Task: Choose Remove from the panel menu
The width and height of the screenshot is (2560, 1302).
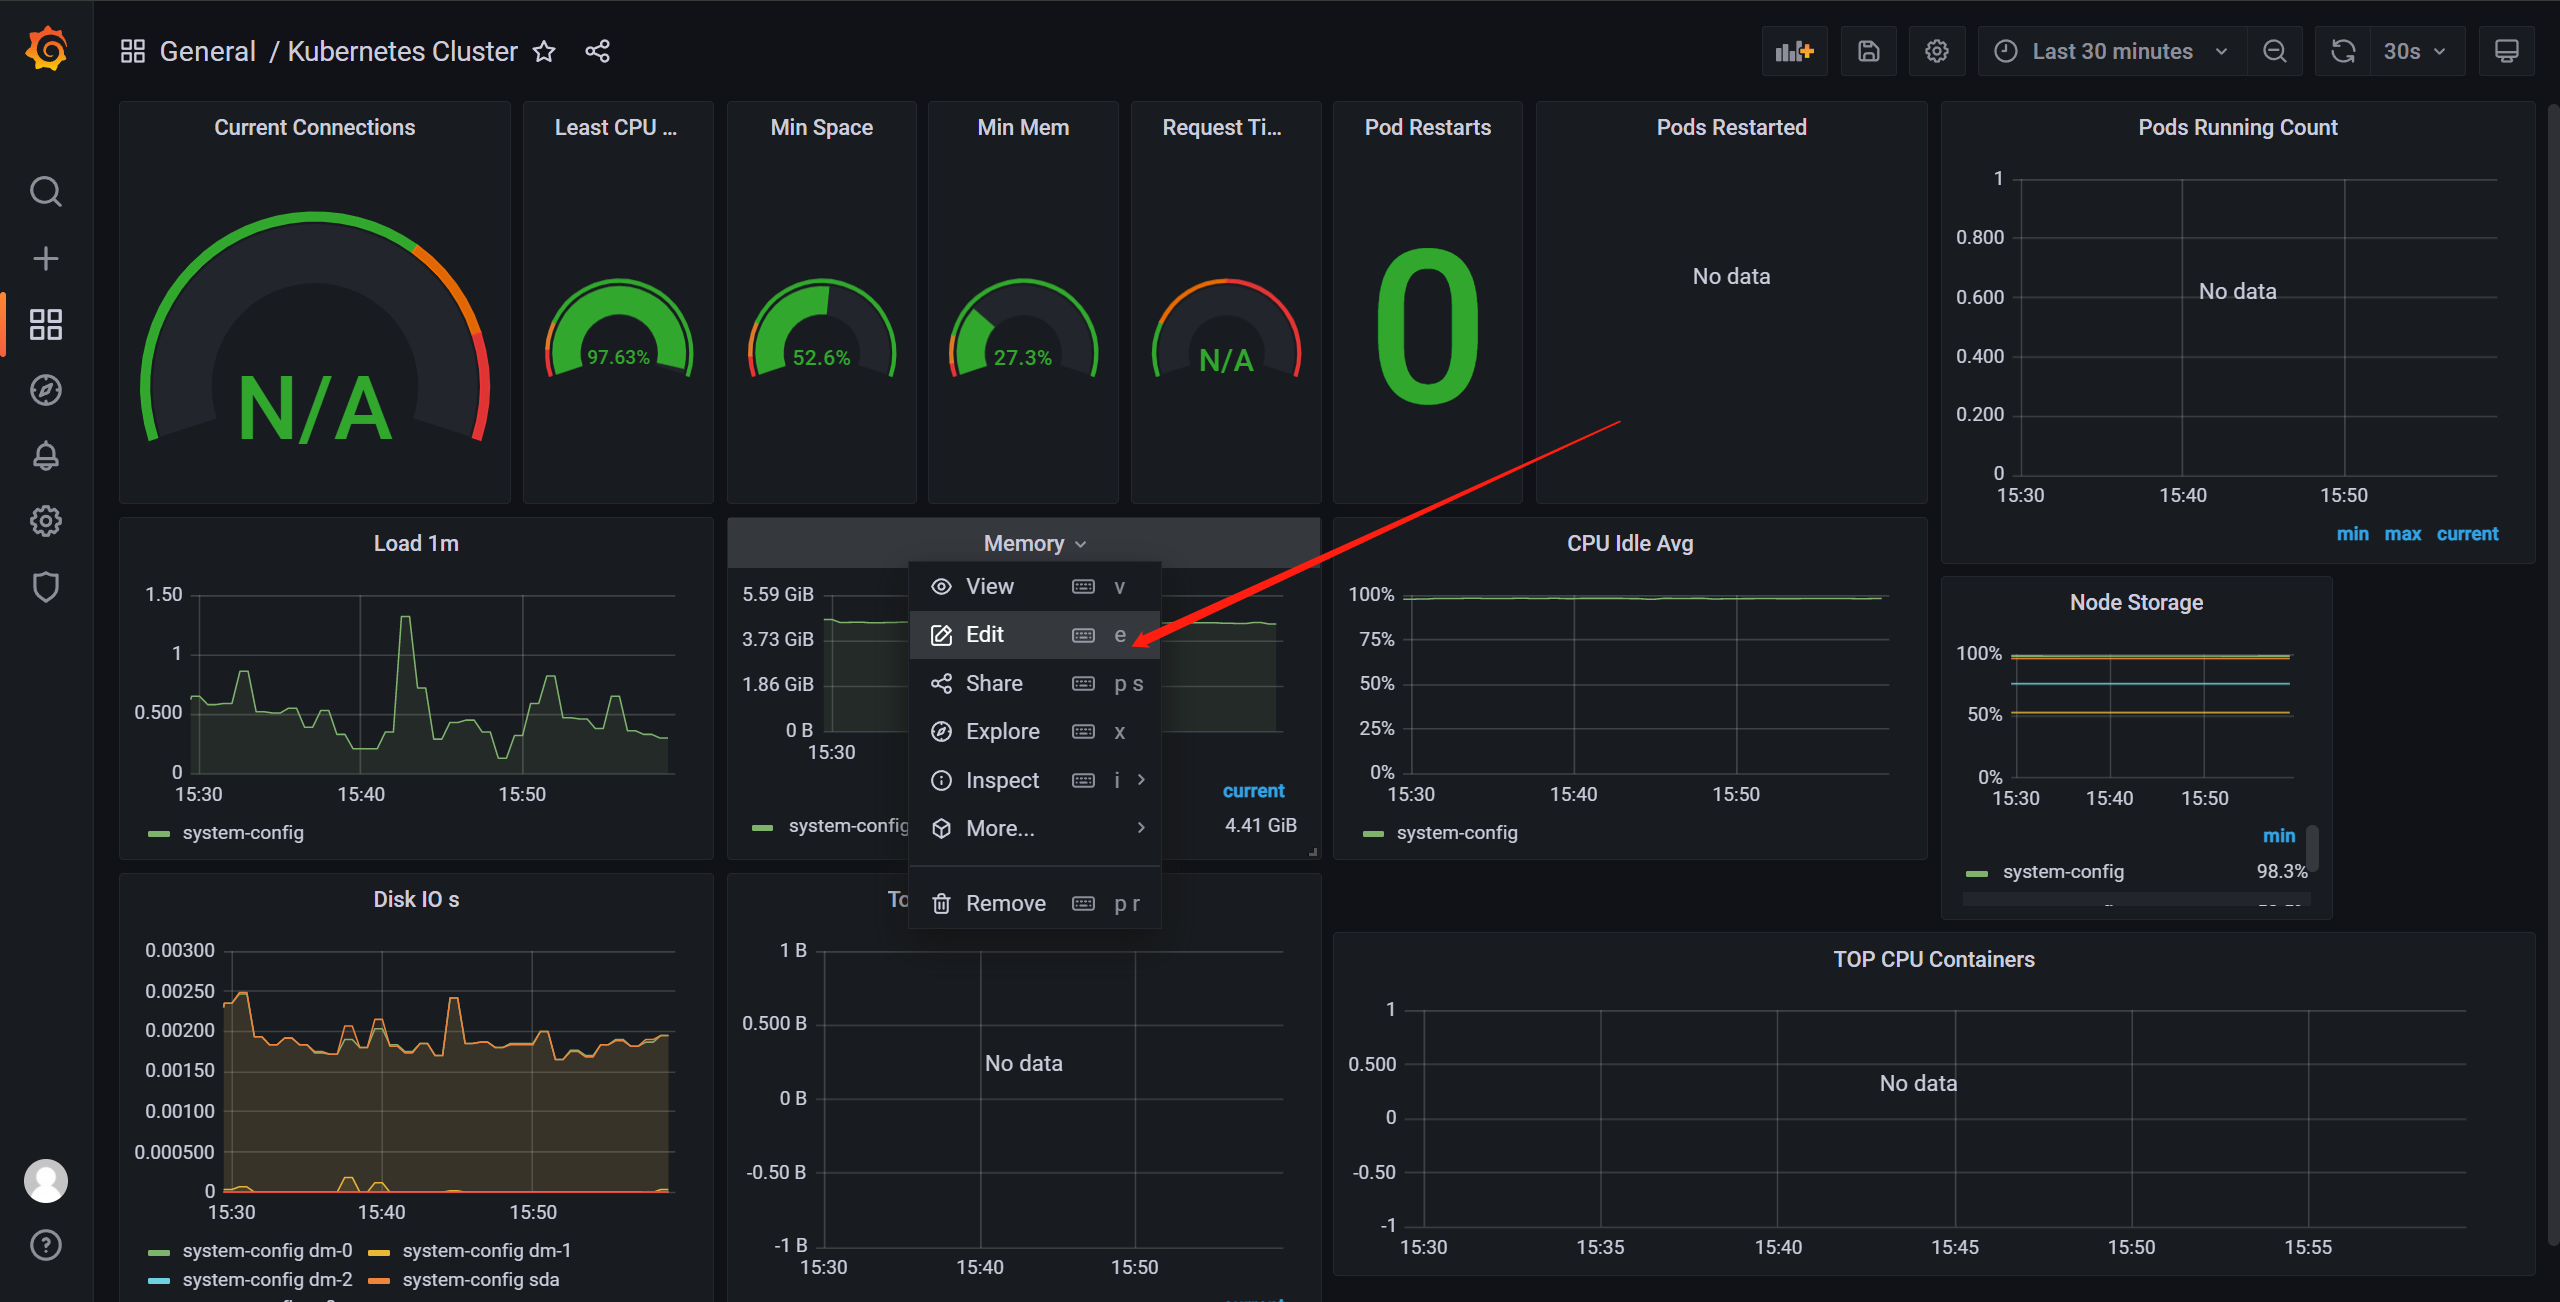Action: [1035, 904]
